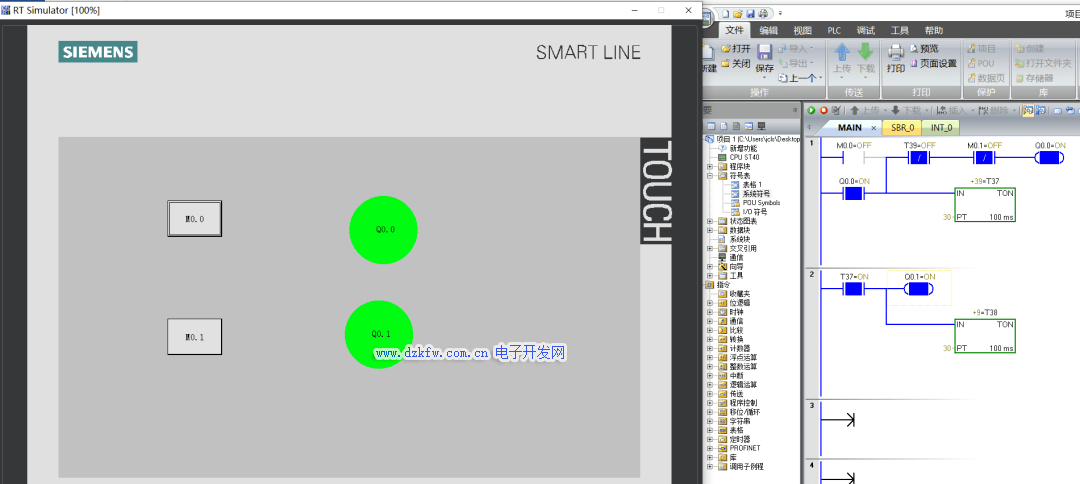Viewport: 1080px width, 484px height.
Task: Collapse the 符号表 tree node
Action: coord(710,175)
